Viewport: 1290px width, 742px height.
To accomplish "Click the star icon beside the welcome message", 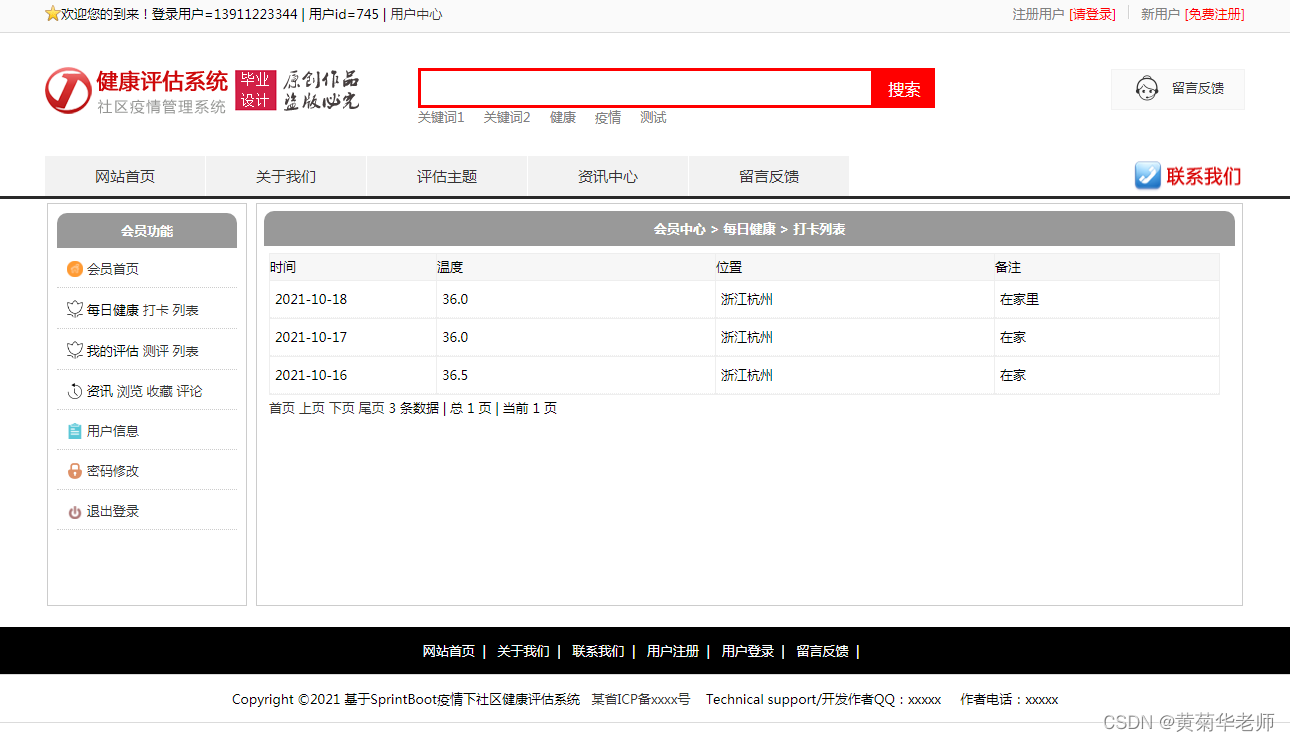I will tap(53, 14).
